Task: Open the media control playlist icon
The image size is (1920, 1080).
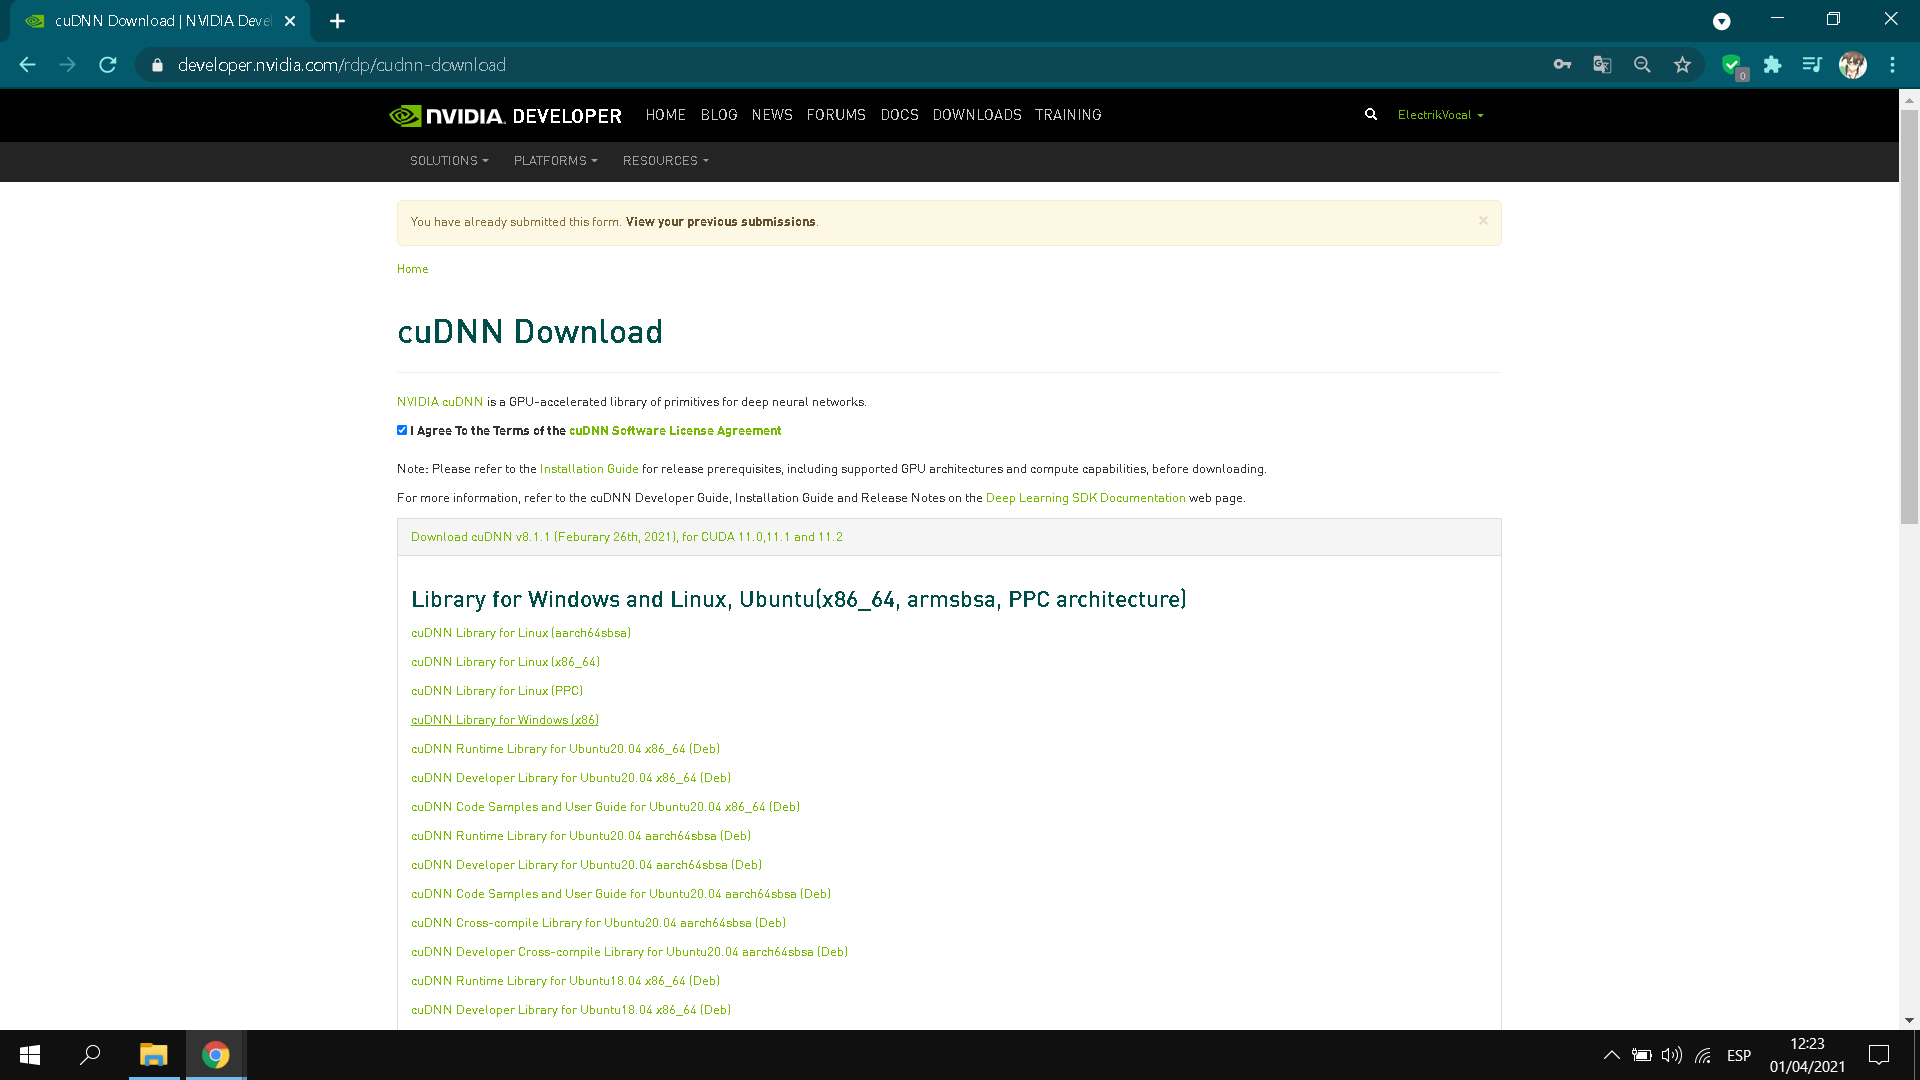Action: [1812, 65]
